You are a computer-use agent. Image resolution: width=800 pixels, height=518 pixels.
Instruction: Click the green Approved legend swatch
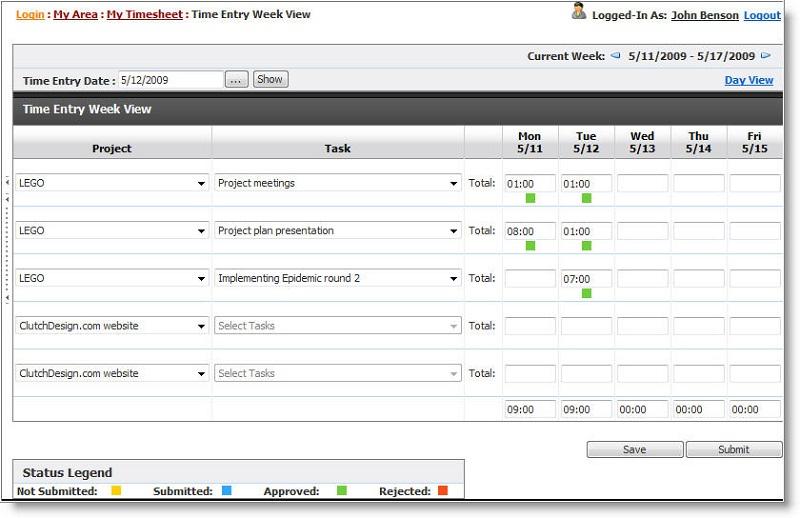tap(342, 490)
